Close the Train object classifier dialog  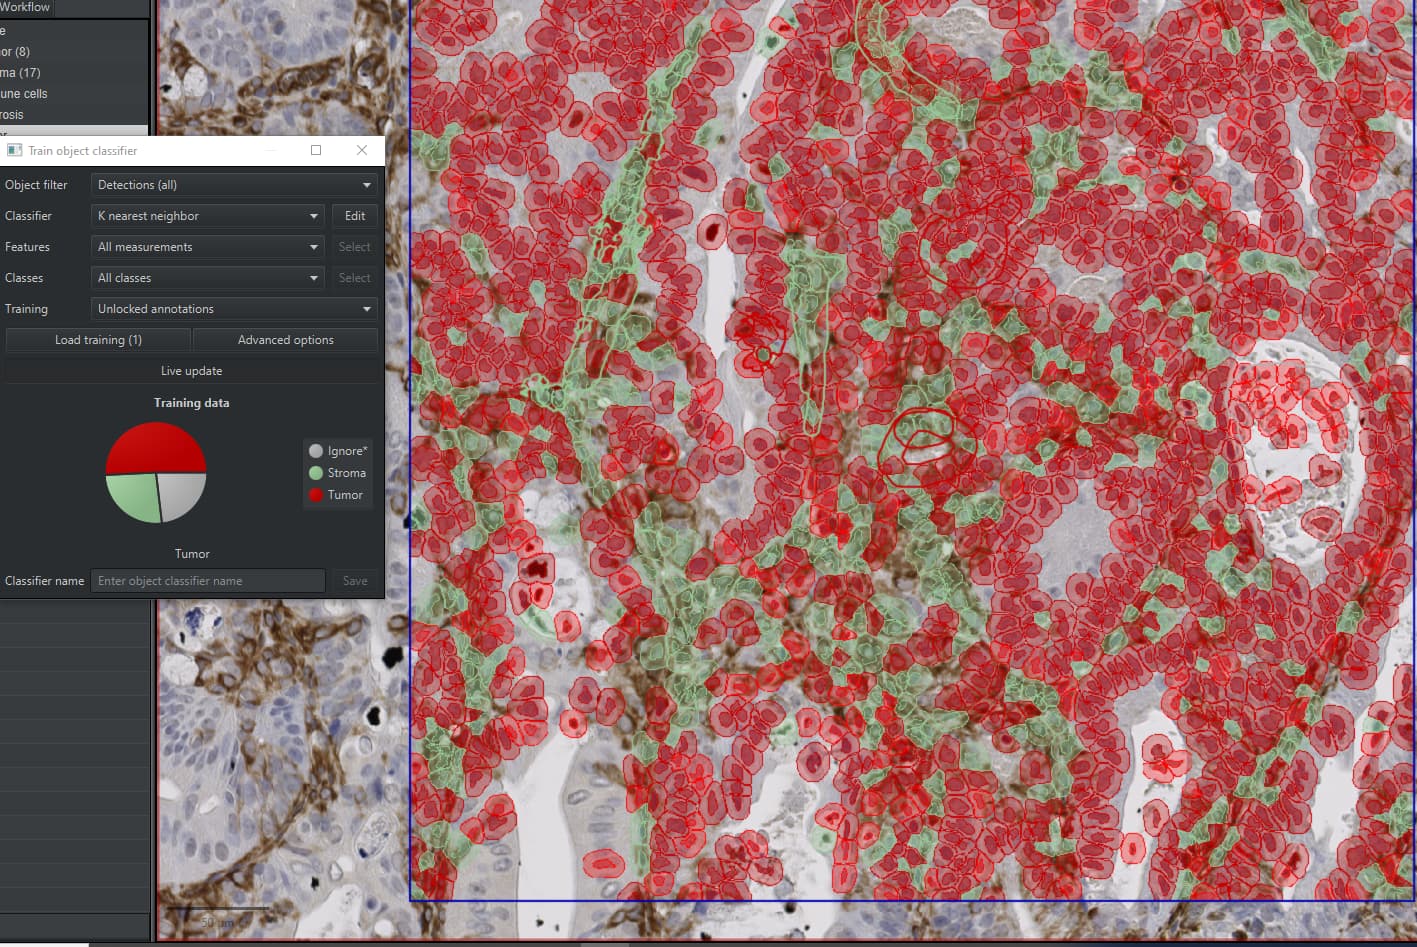[362, 150]
